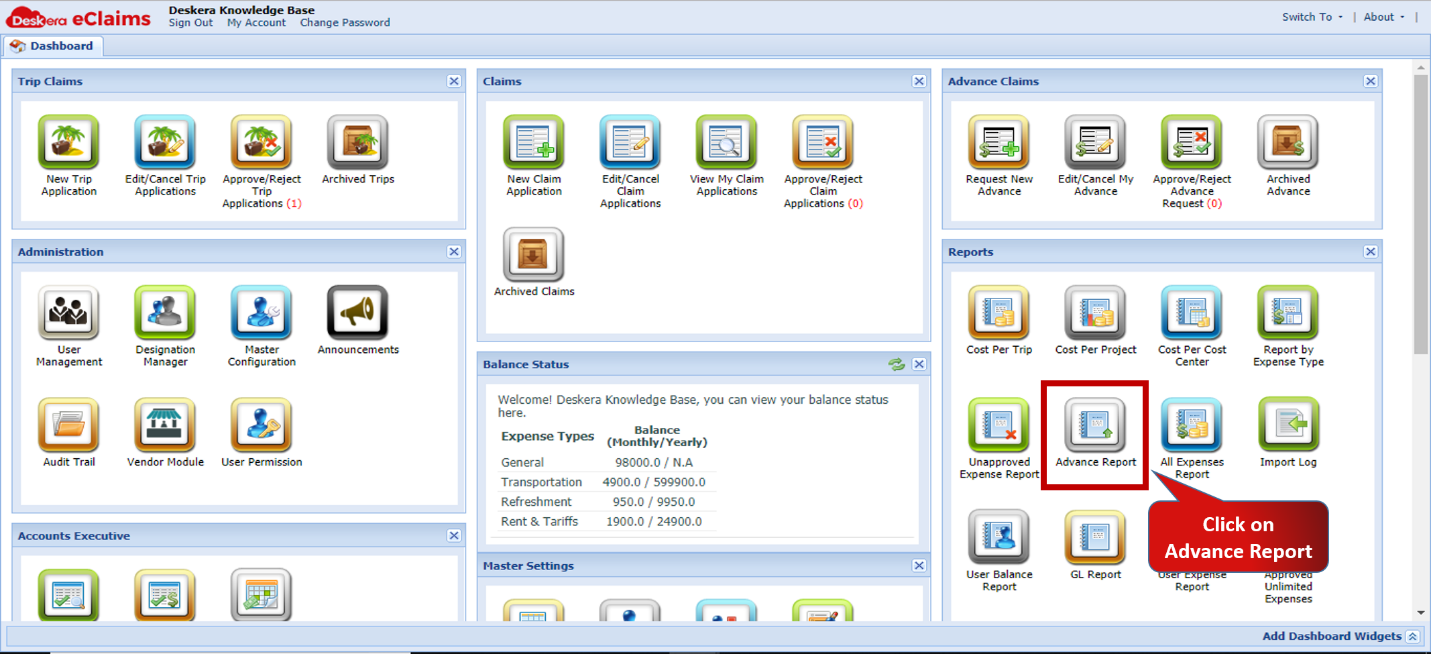Open Import Log
This screenshot has width=1431, height=654.
point(1288,425)
